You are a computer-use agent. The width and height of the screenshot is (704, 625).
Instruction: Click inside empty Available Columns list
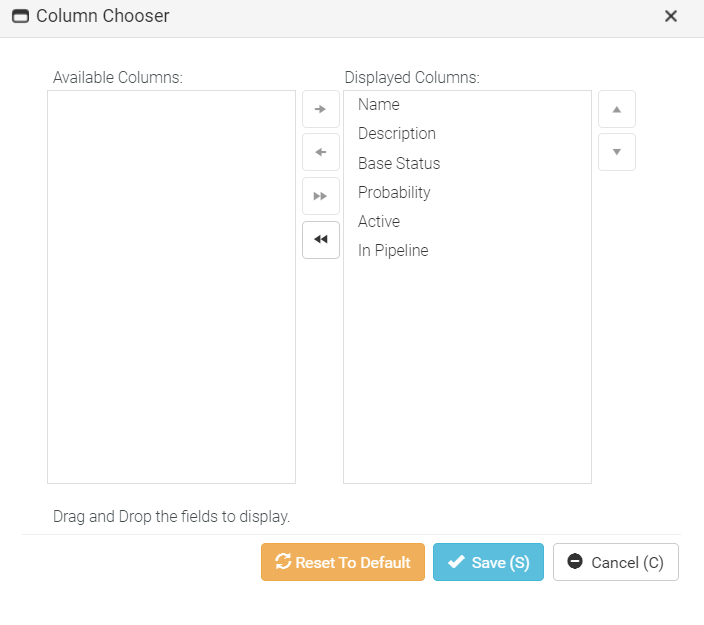tap(171, 287)
